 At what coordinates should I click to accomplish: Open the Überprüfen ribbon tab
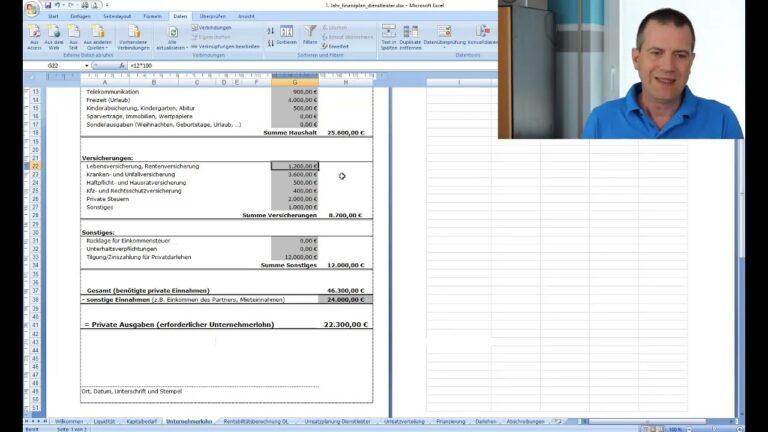pos(213,17)
